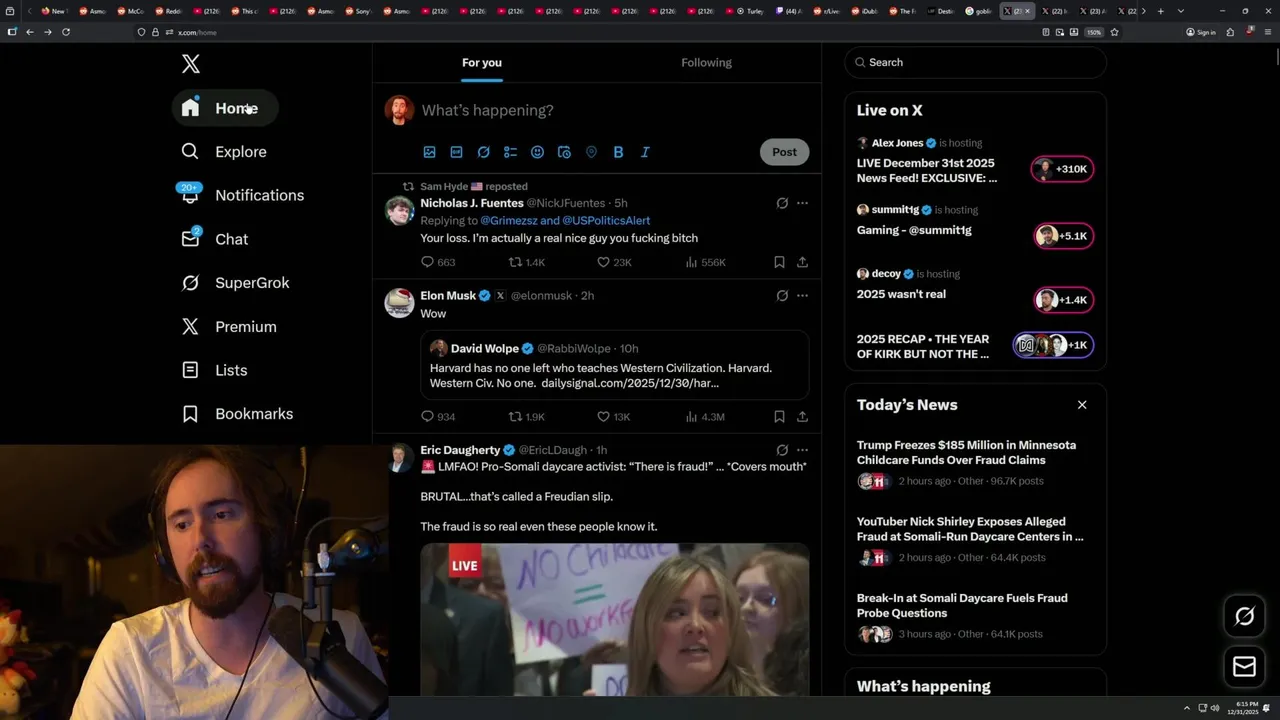Open the Home navigation item

[225, 108]
